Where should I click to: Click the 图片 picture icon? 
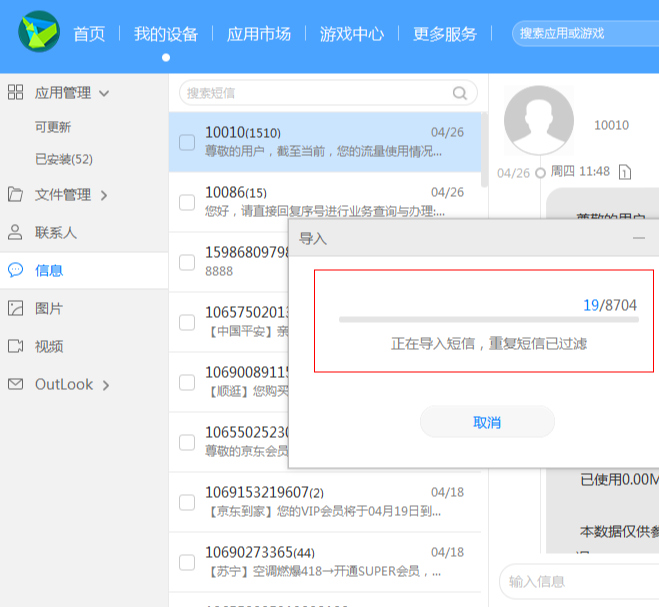click(x=16, y=308)
